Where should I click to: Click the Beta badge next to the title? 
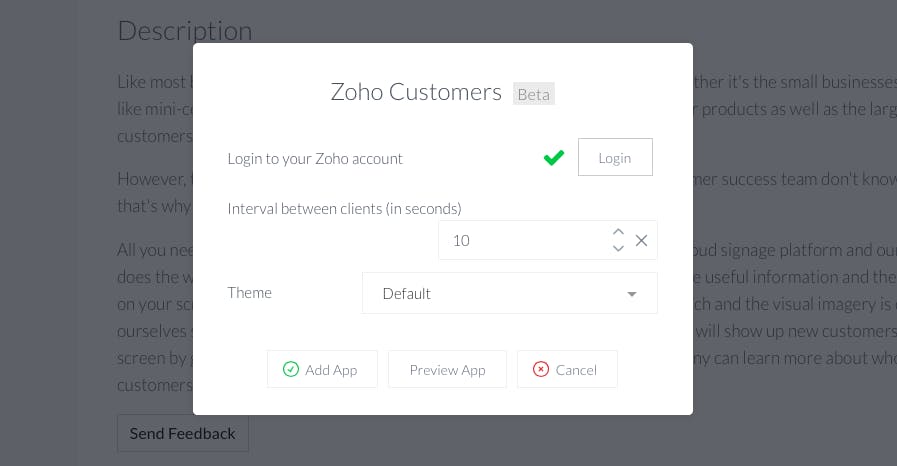[534, 94]
